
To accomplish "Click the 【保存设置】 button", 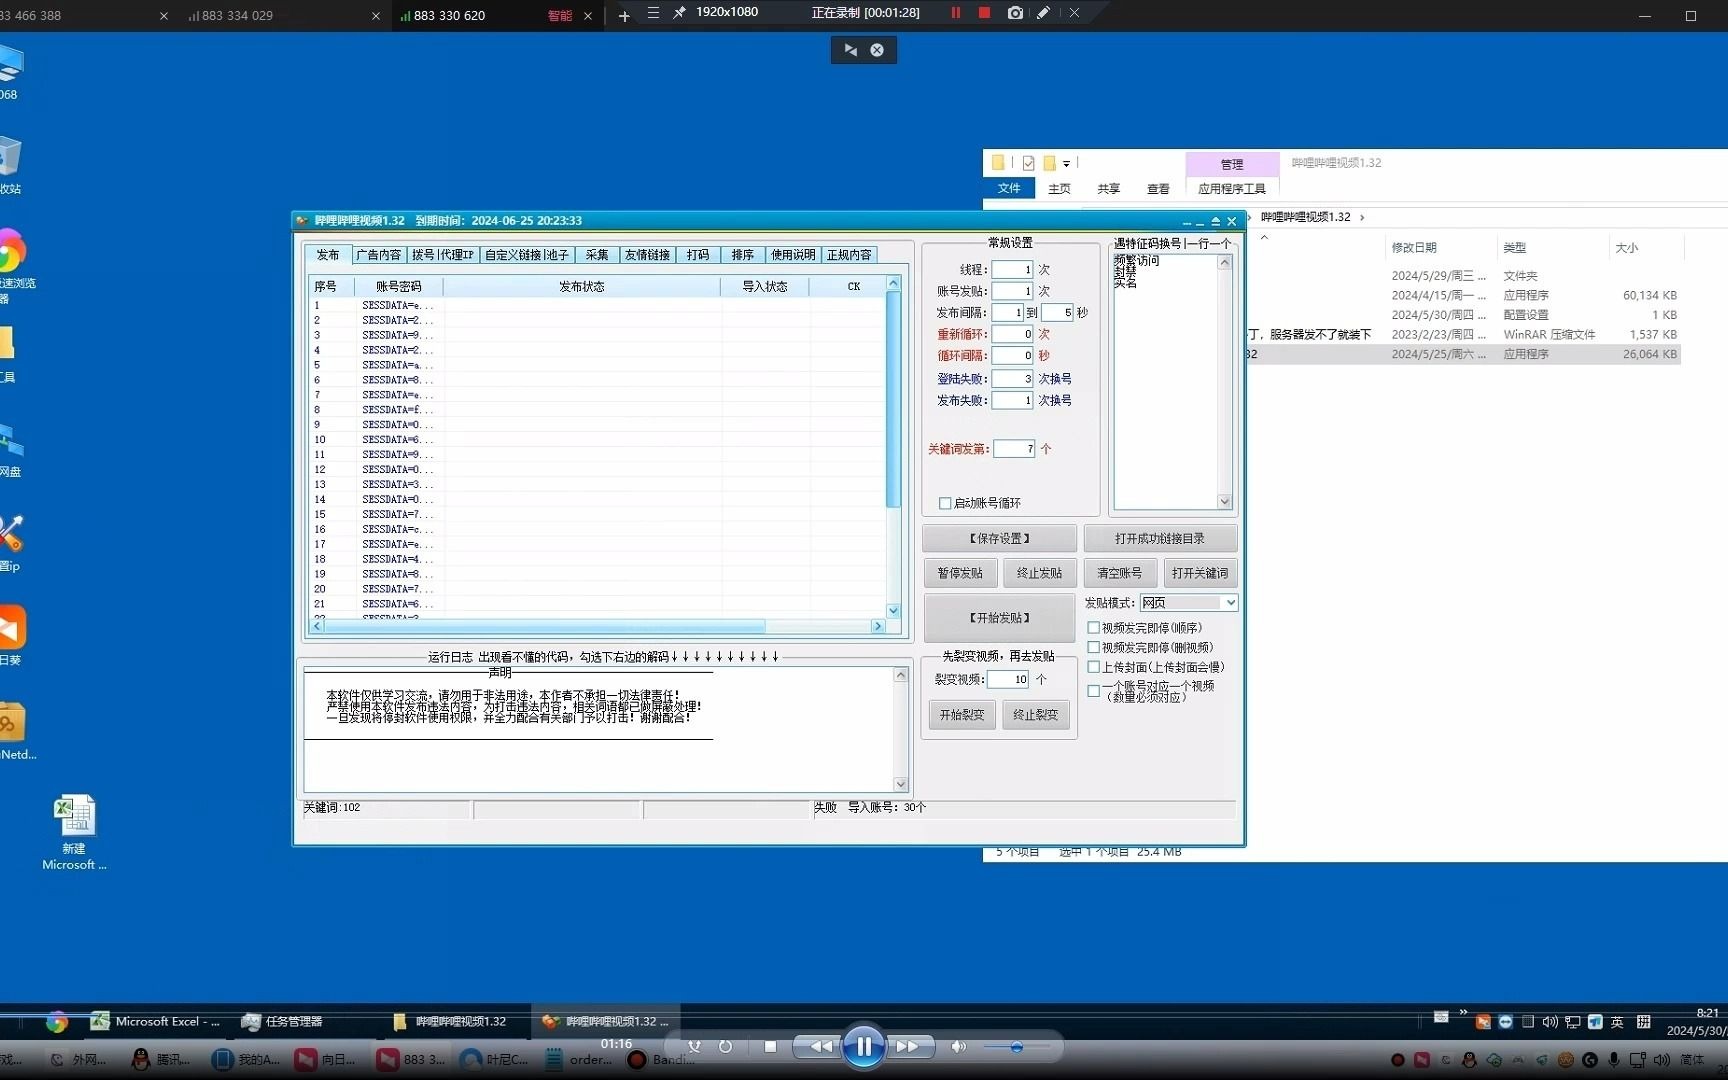I will click(x=999, y=539).
